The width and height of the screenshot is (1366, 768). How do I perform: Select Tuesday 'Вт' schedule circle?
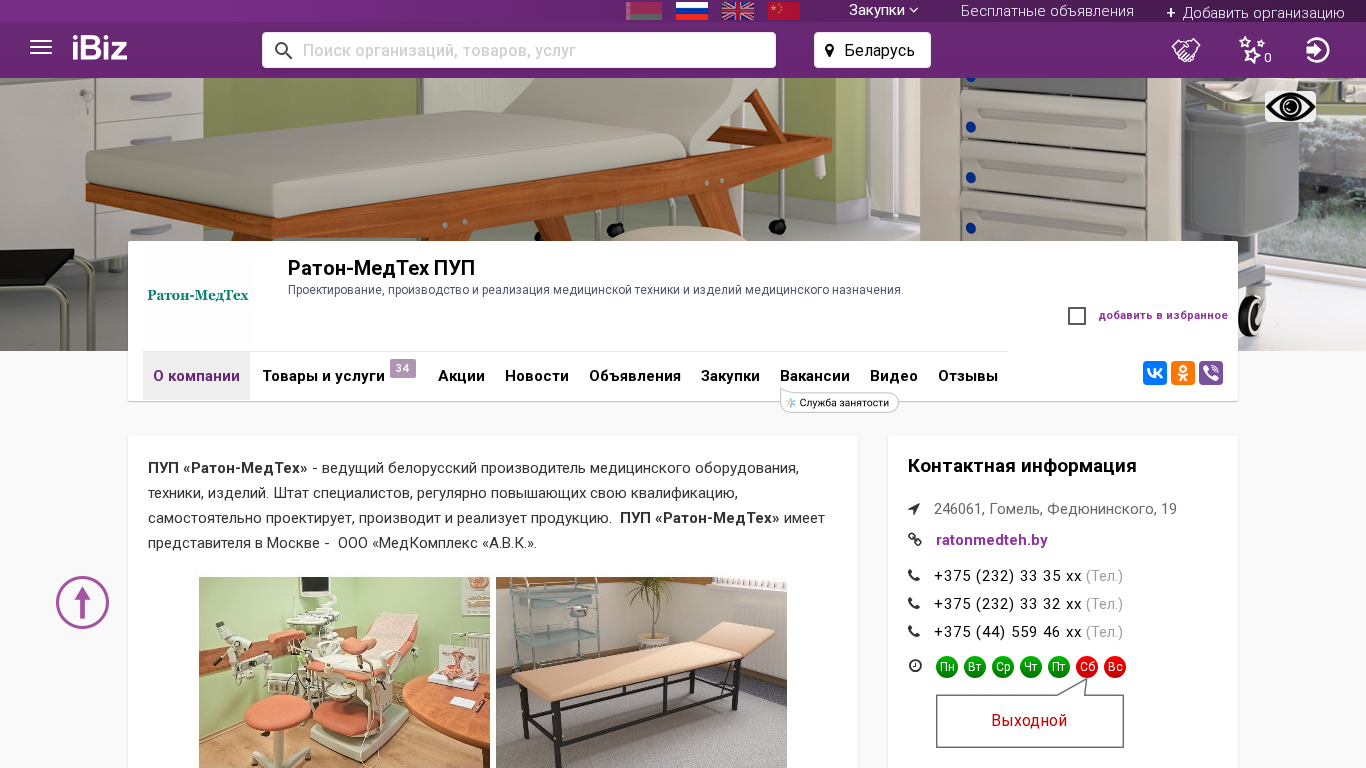[975, 667]
